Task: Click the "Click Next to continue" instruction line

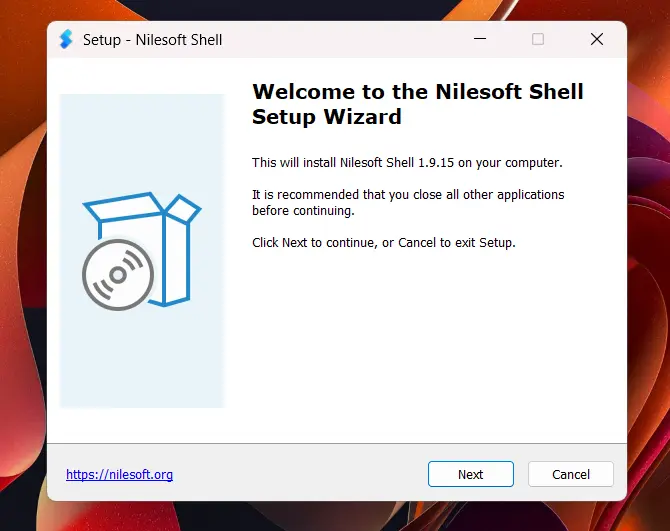Action: [384, 242]
